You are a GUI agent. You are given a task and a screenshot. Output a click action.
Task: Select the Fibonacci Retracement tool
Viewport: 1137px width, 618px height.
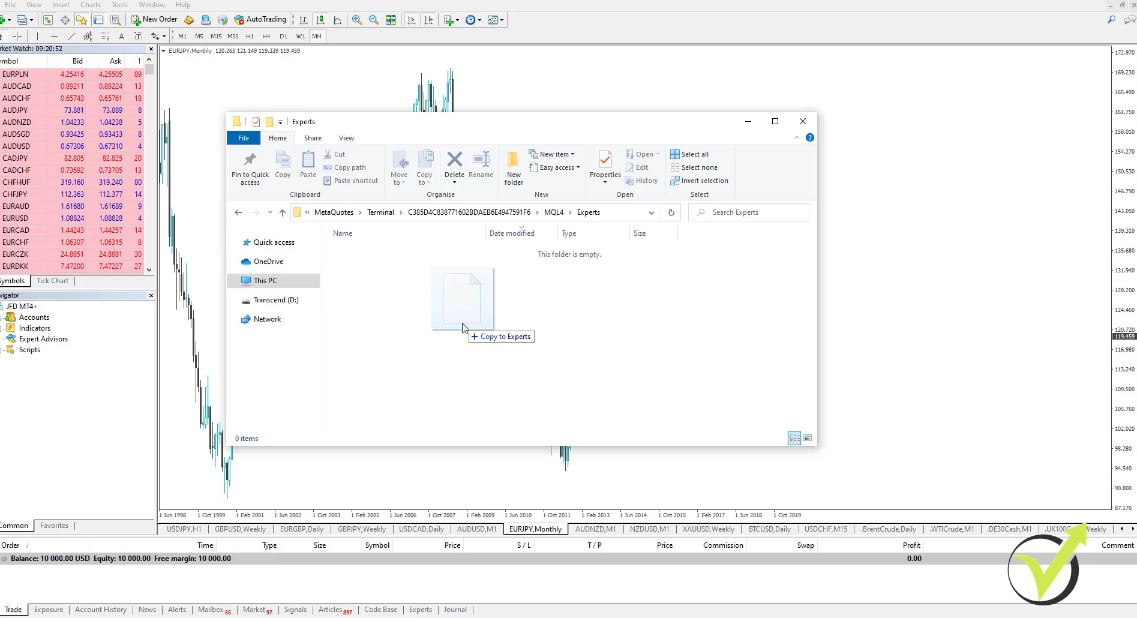(x=103, y=36)
